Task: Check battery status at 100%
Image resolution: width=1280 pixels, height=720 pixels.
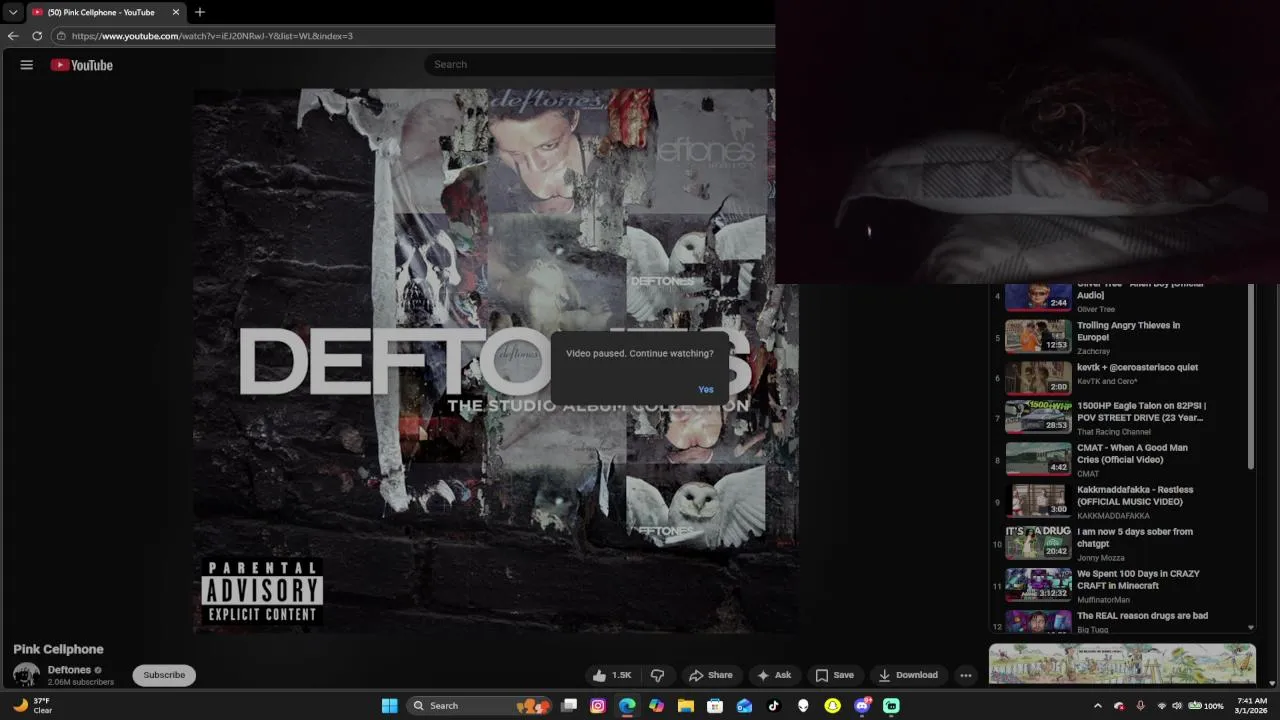Action: 1206,706
